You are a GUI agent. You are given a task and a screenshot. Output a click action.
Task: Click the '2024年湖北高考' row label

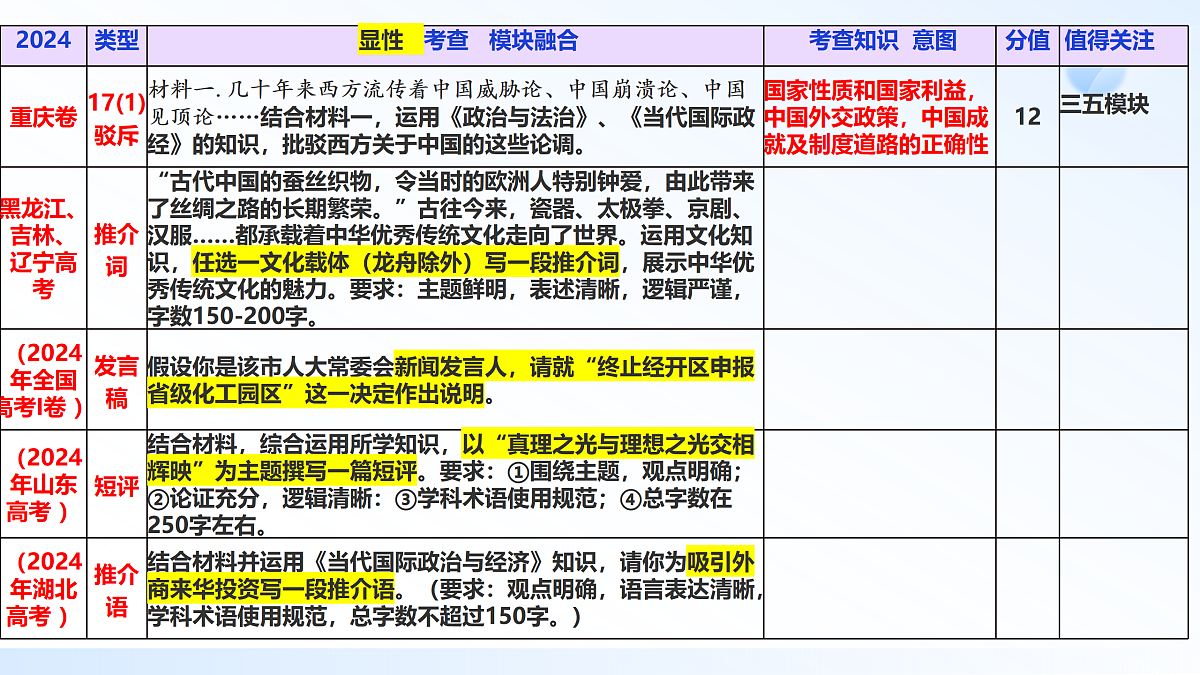coord(42,589)
